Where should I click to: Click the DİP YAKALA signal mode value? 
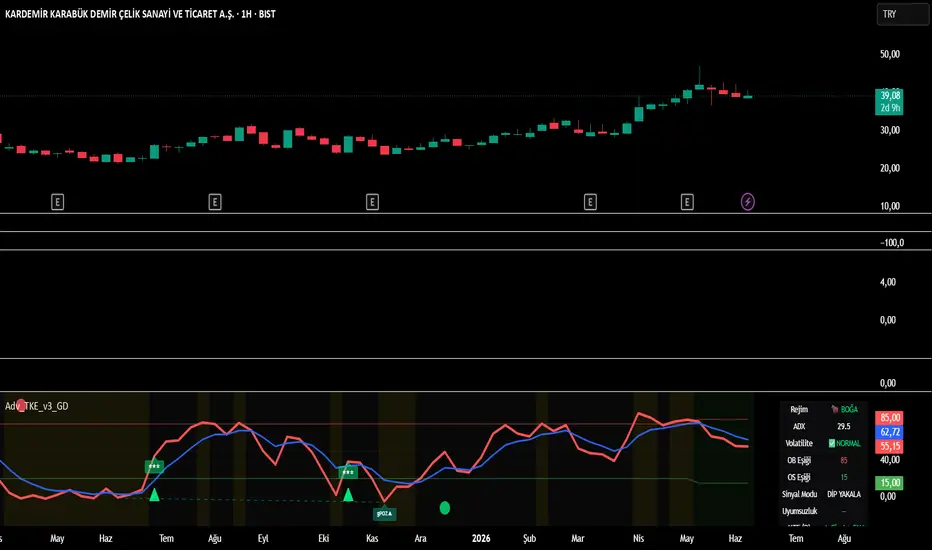(x=843, y=495)
